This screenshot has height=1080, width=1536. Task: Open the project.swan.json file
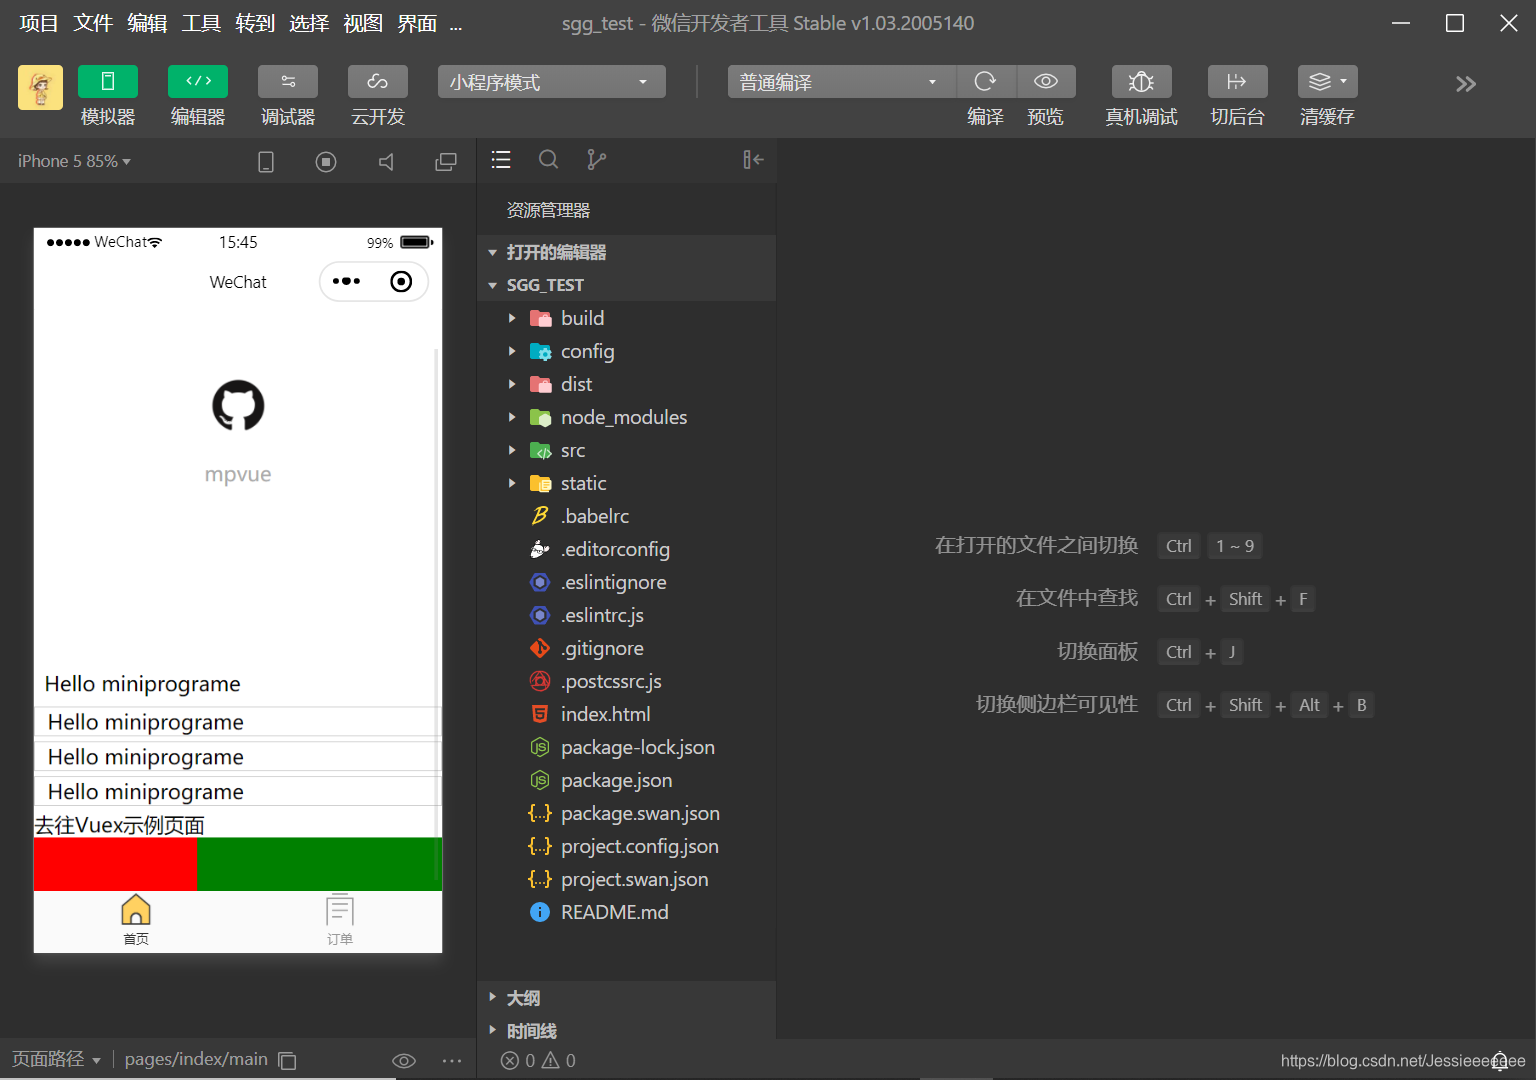click(627, 879)
